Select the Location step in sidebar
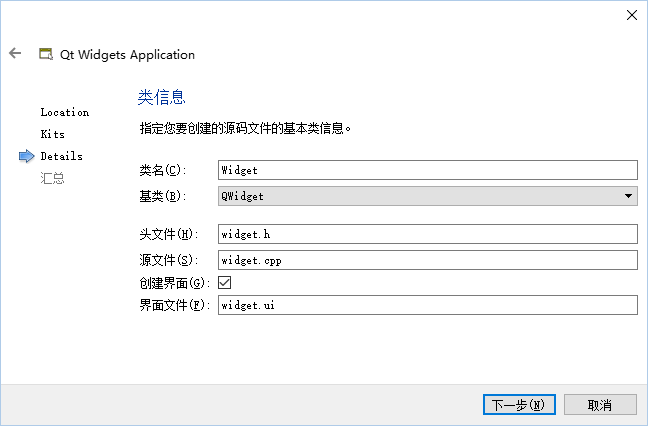648x426 pixels. point(64,112)
